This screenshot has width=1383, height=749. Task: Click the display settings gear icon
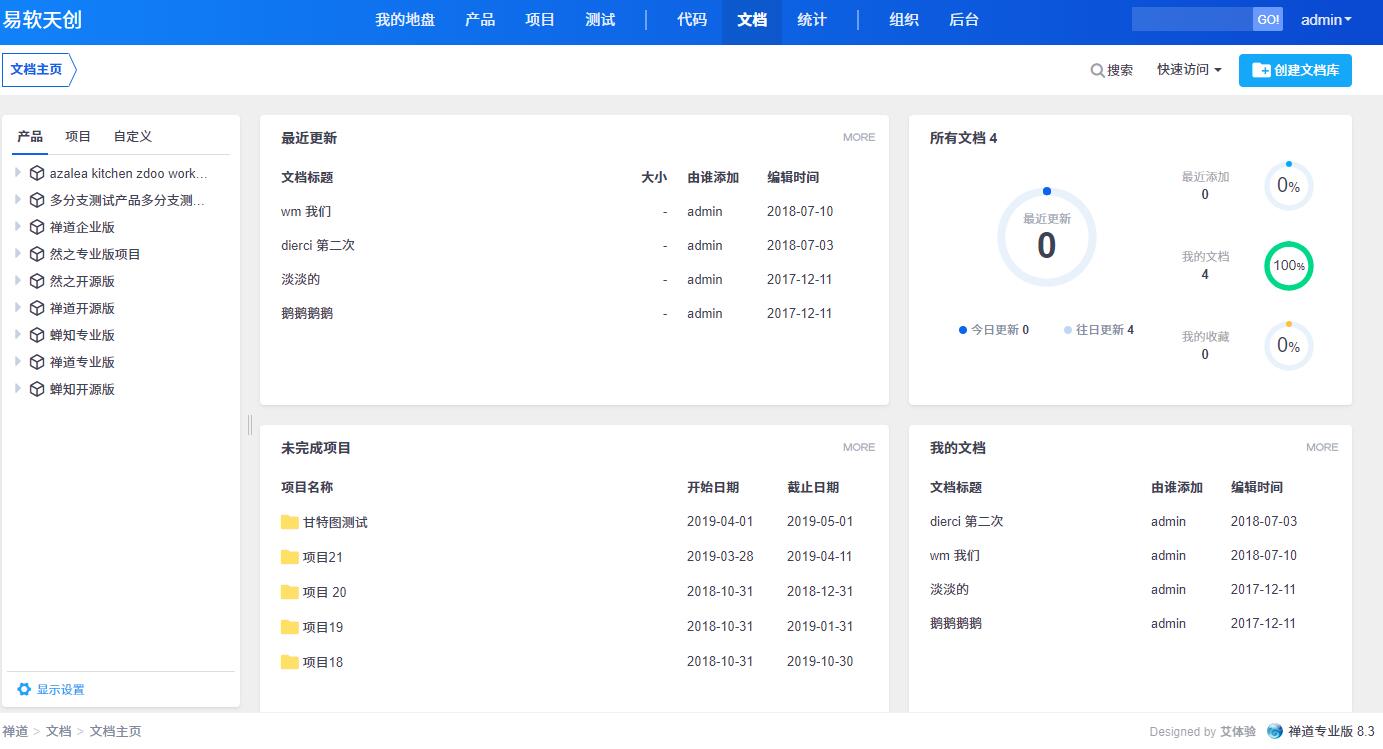tap(24, 689)
